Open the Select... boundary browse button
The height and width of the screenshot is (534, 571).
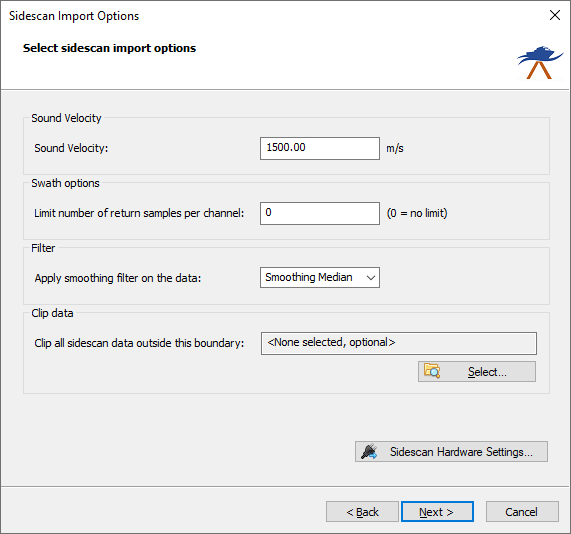point(477,372)
